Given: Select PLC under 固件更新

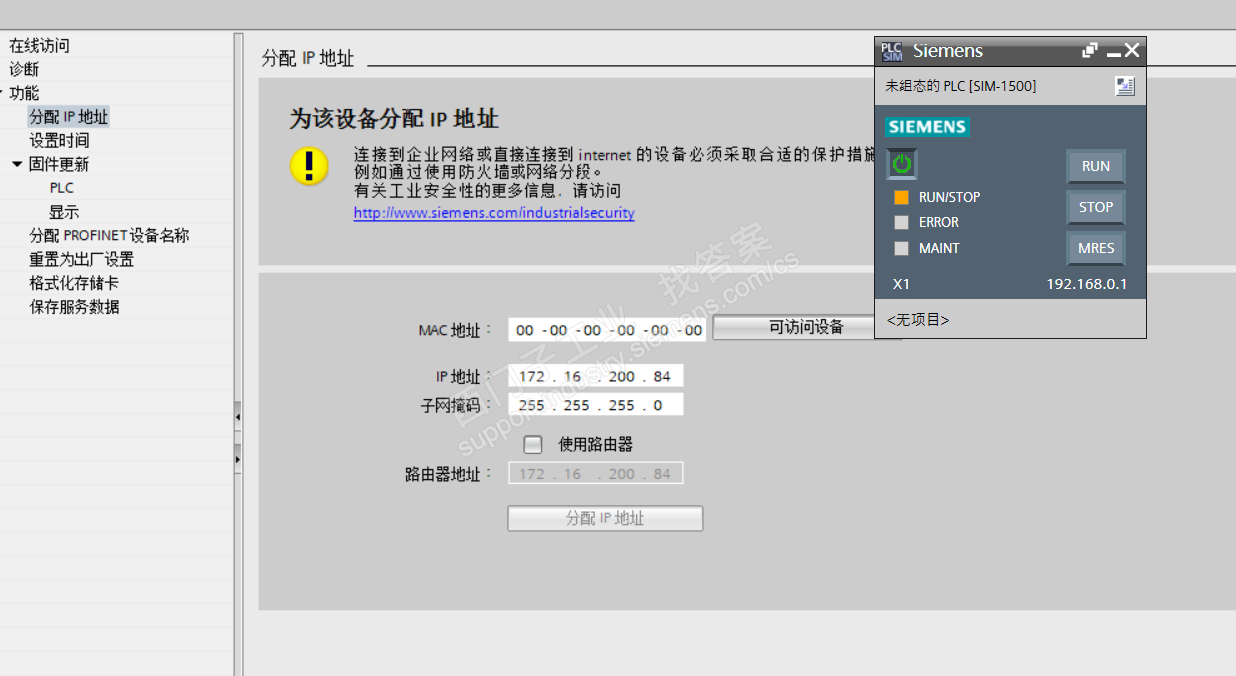Looking at the screenshot, I should (61, 188).
